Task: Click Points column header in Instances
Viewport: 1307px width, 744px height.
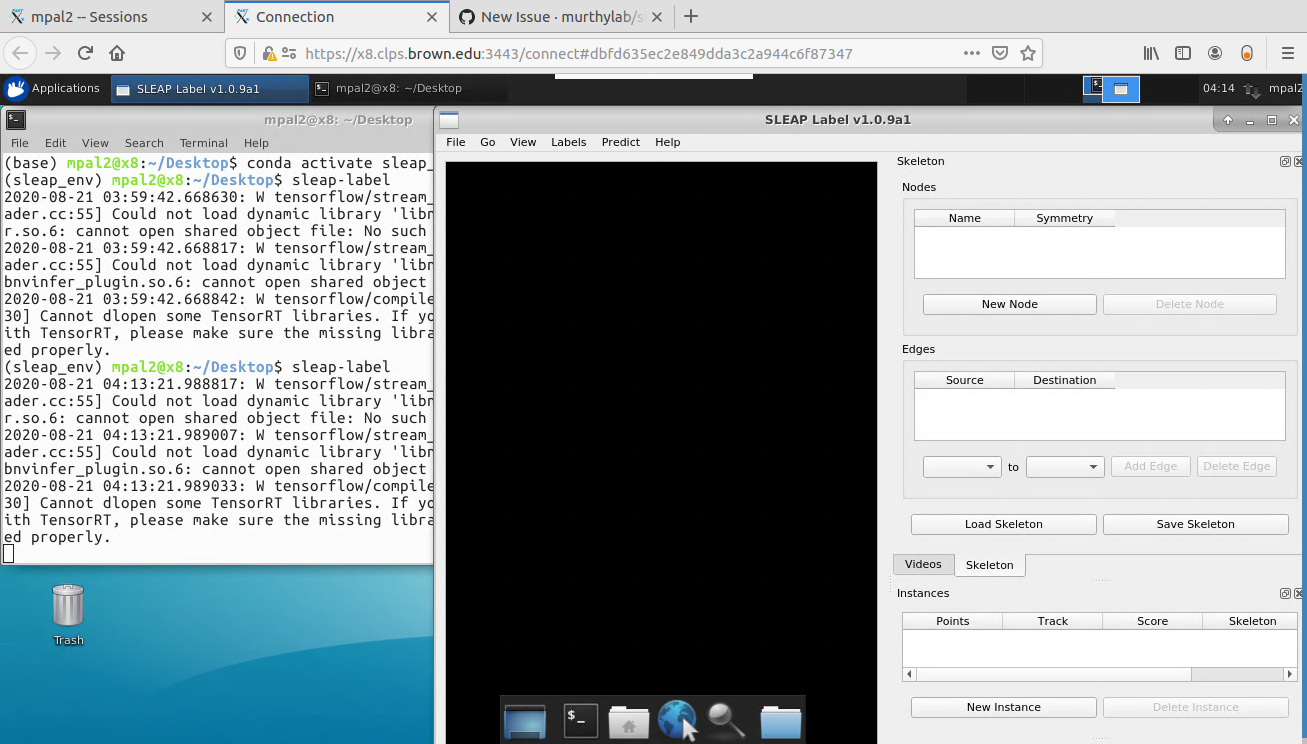Action: click(953, 621)
